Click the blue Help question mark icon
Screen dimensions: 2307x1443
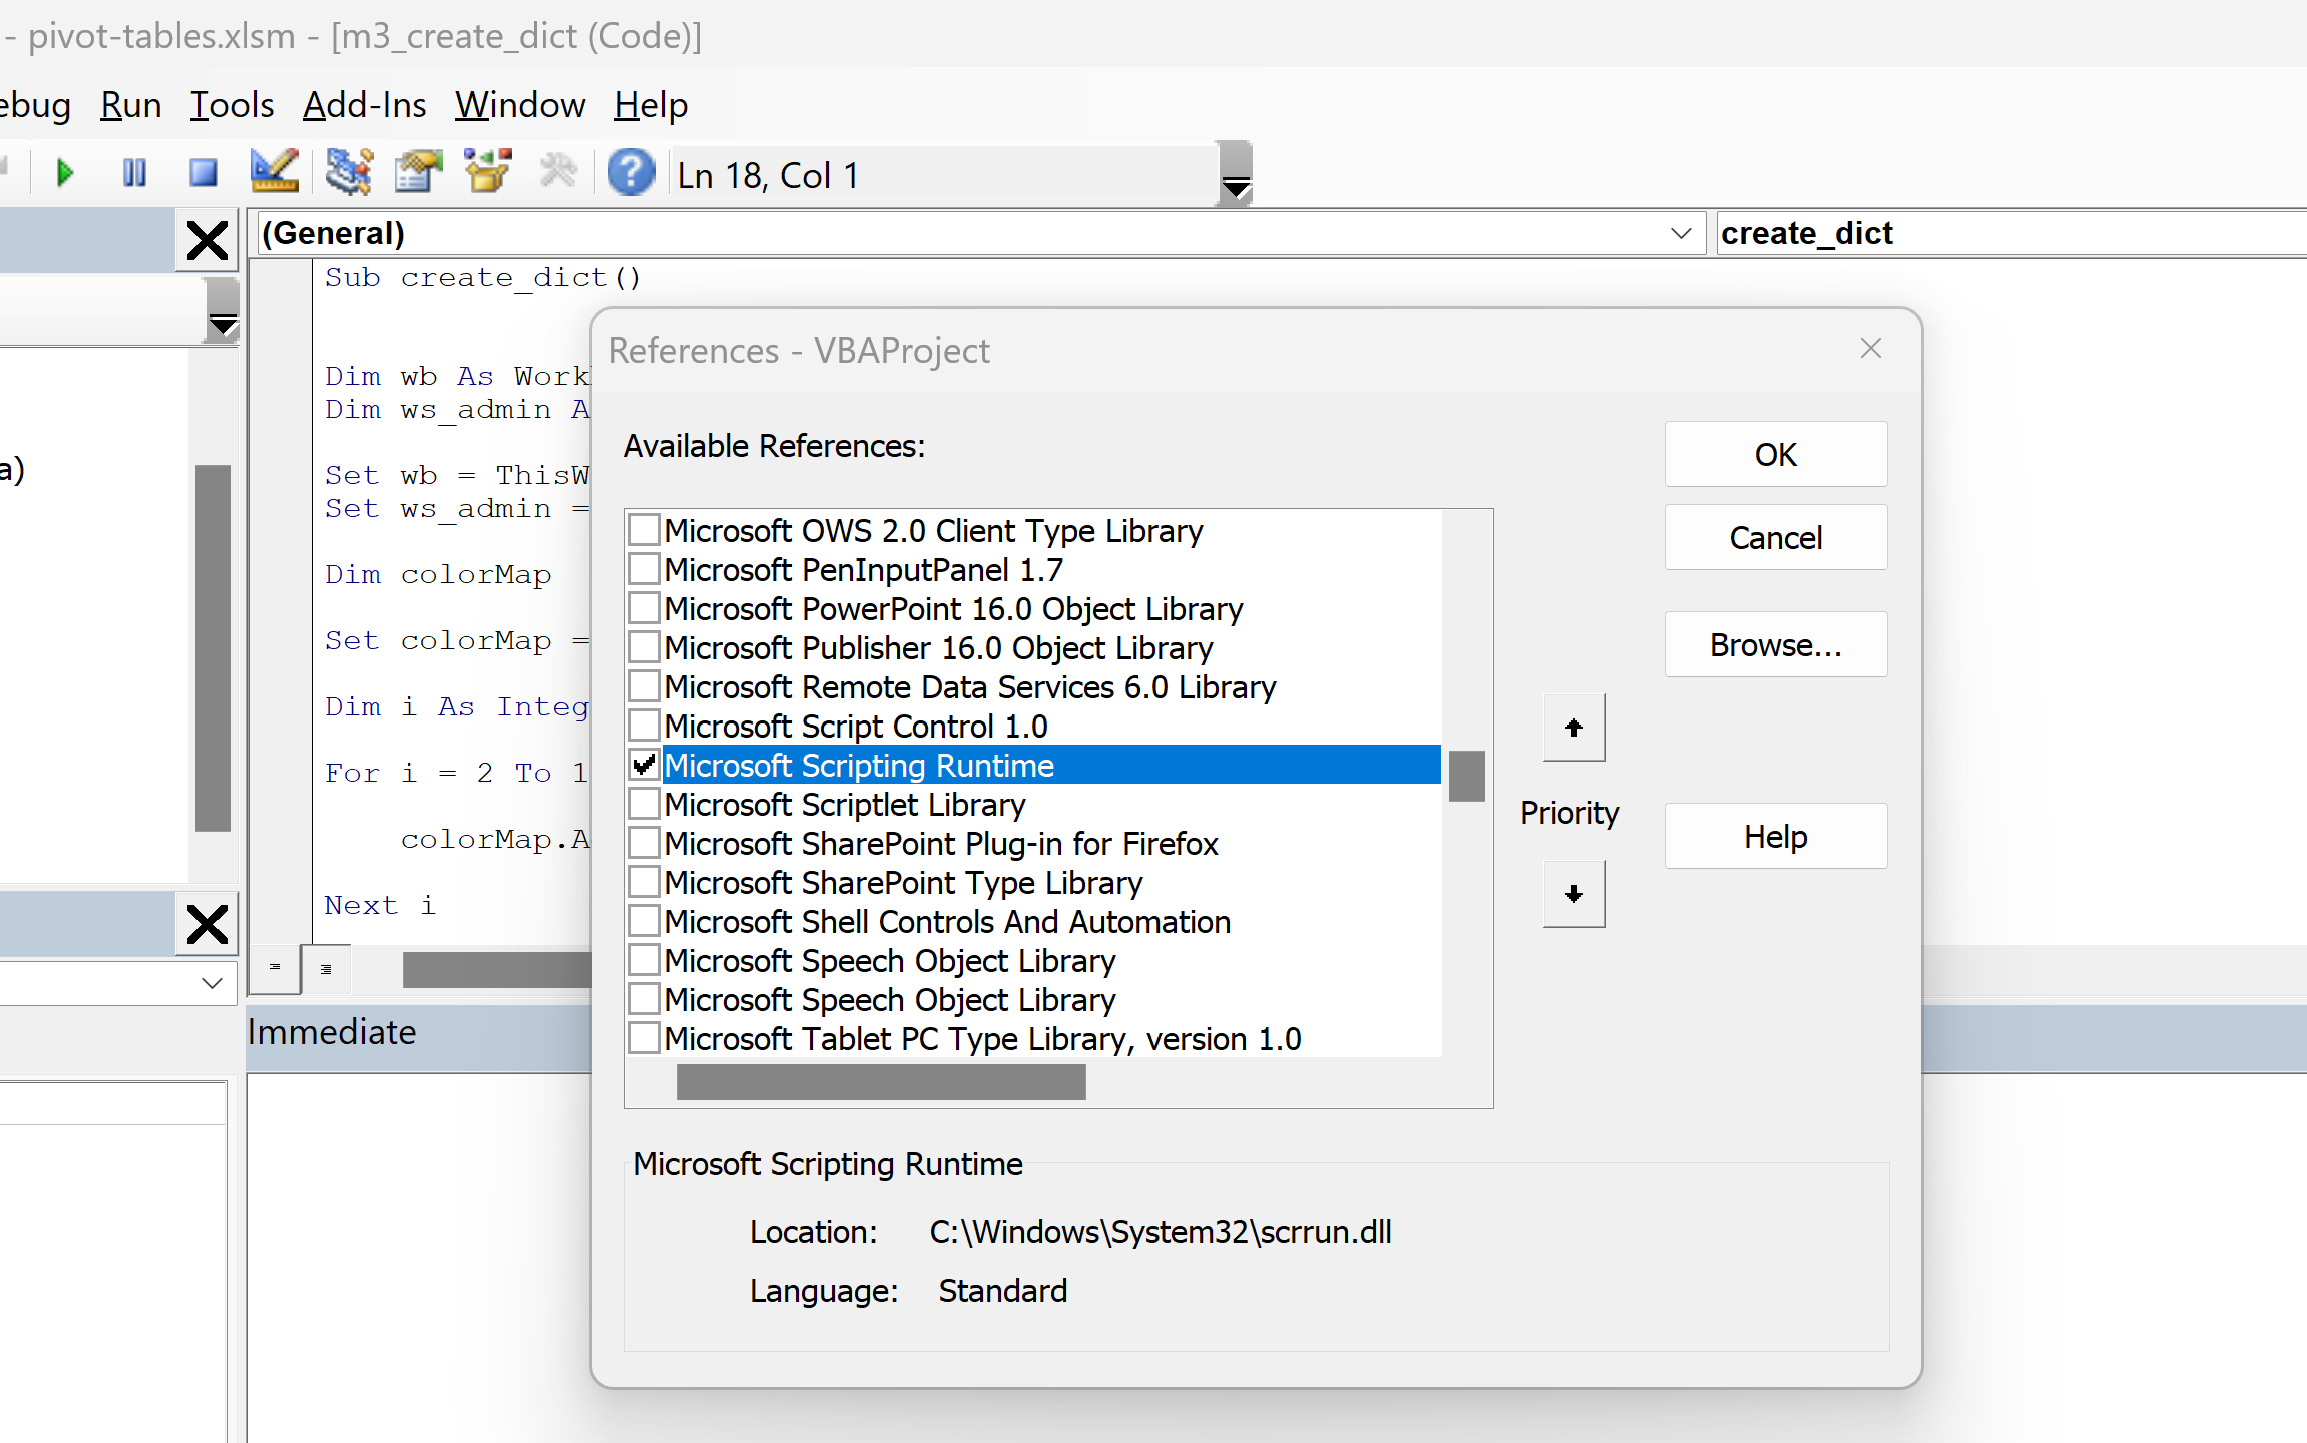[x=631, y=173]
